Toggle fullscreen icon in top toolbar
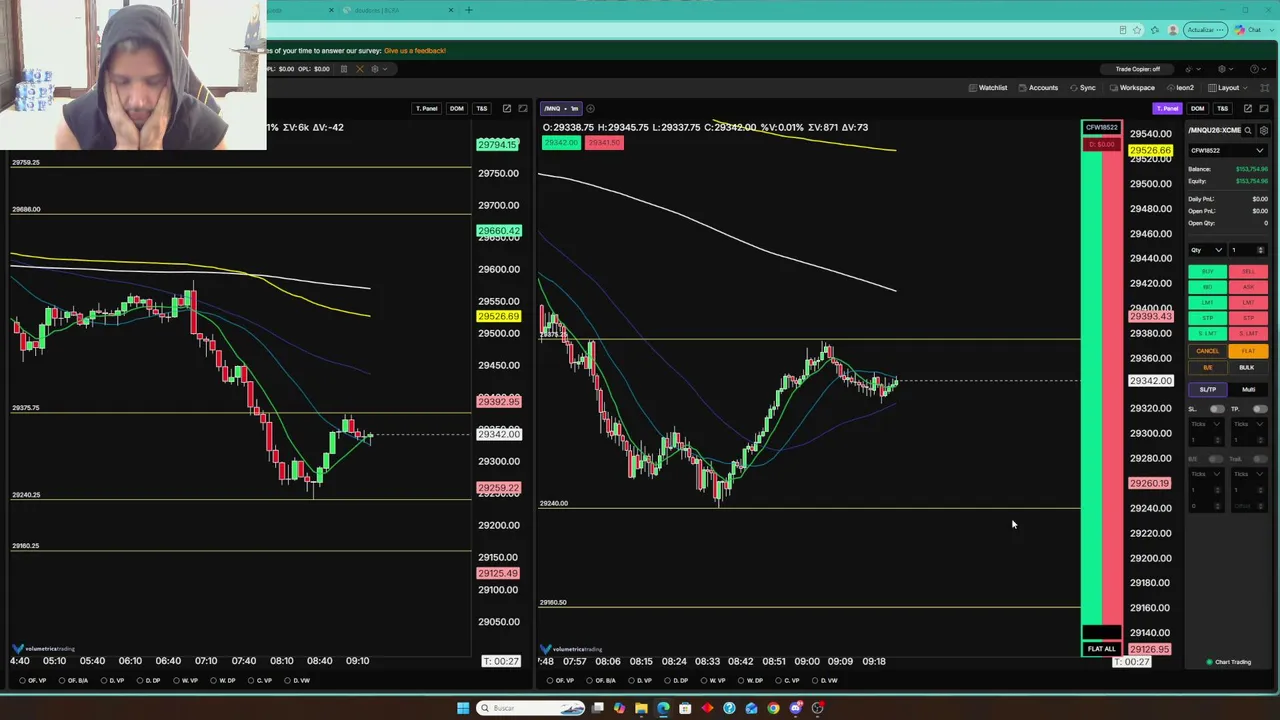Viewport: 1280px width, 720px height. (1264, 88)
